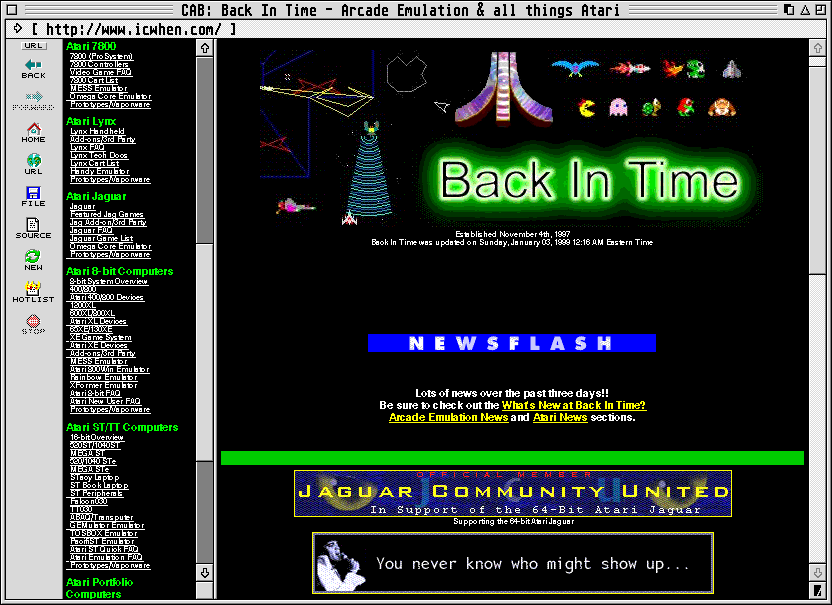Click the Atari 7800 section heading
The width and height of the screenshot is (832, 605).
[91, 46]
